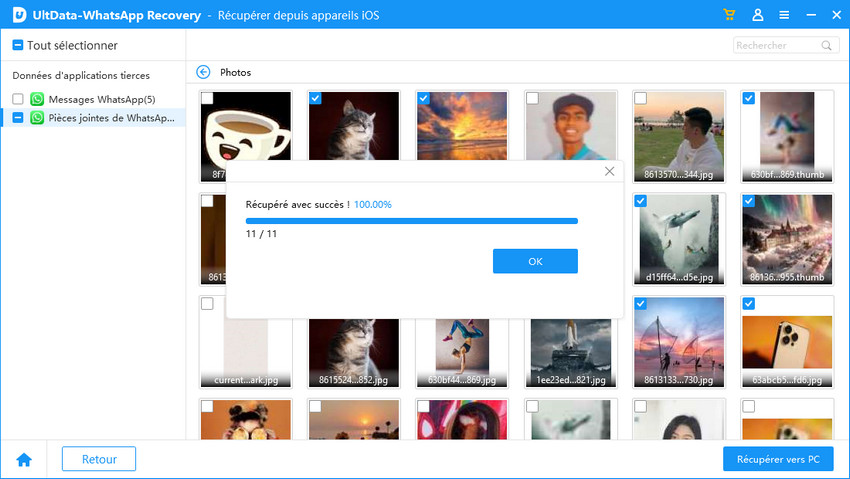Click WhatsApp icon beside Pièces jointes
850x479 pixels.
[37, 118]
